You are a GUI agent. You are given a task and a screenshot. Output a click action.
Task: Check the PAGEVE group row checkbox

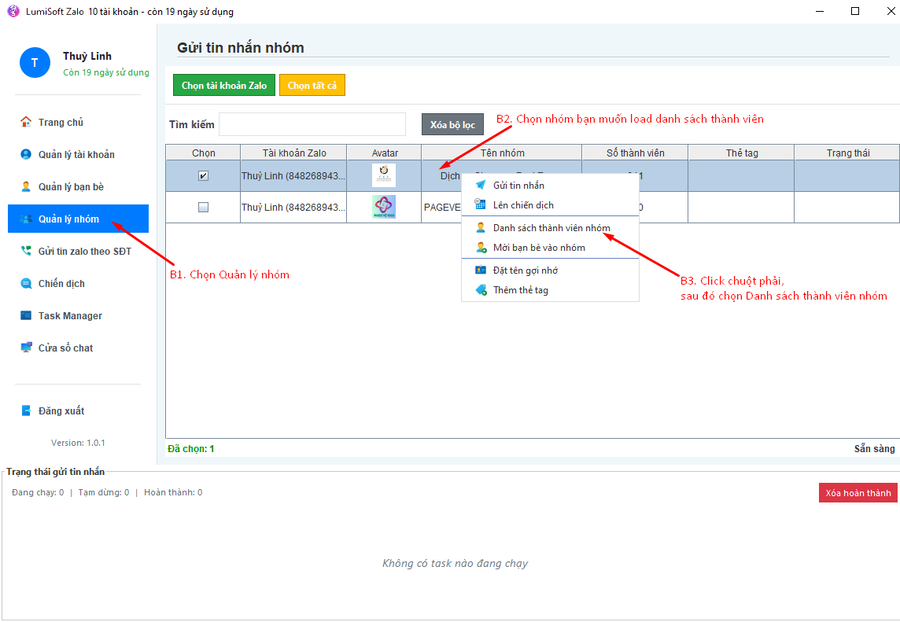pos(203,207)
